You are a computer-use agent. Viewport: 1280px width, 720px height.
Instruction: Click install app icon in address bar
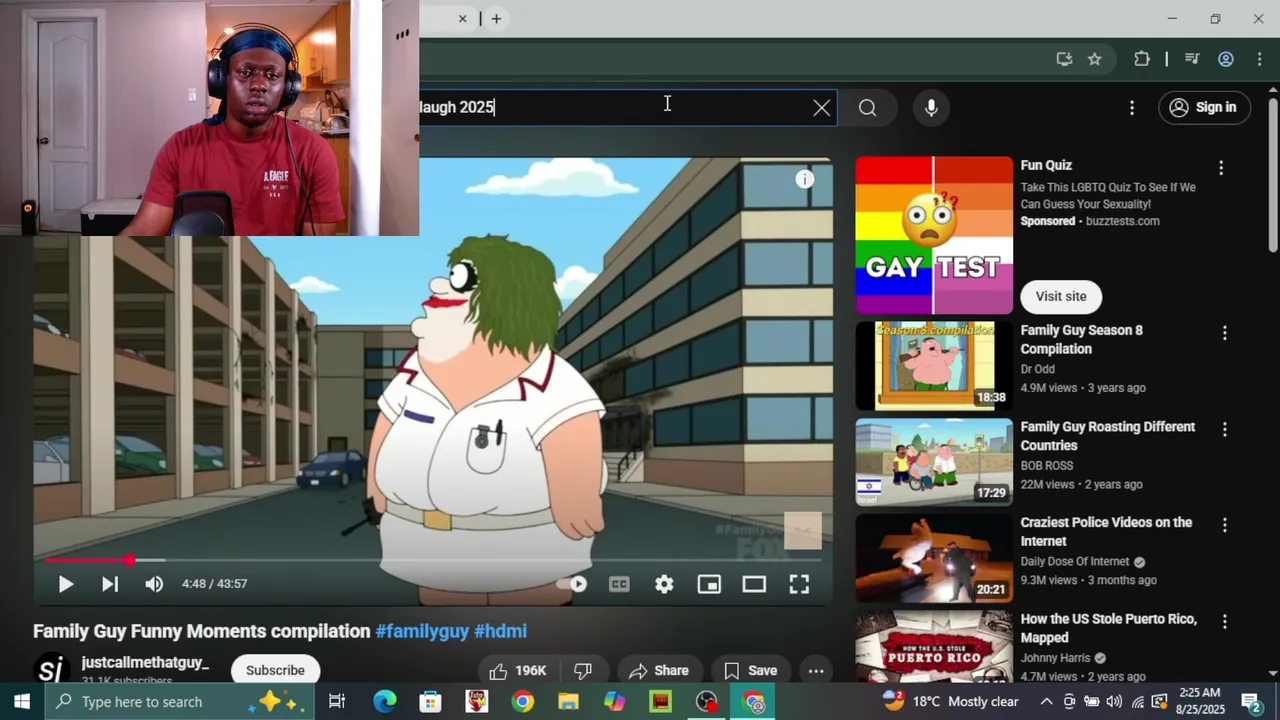1064,59
